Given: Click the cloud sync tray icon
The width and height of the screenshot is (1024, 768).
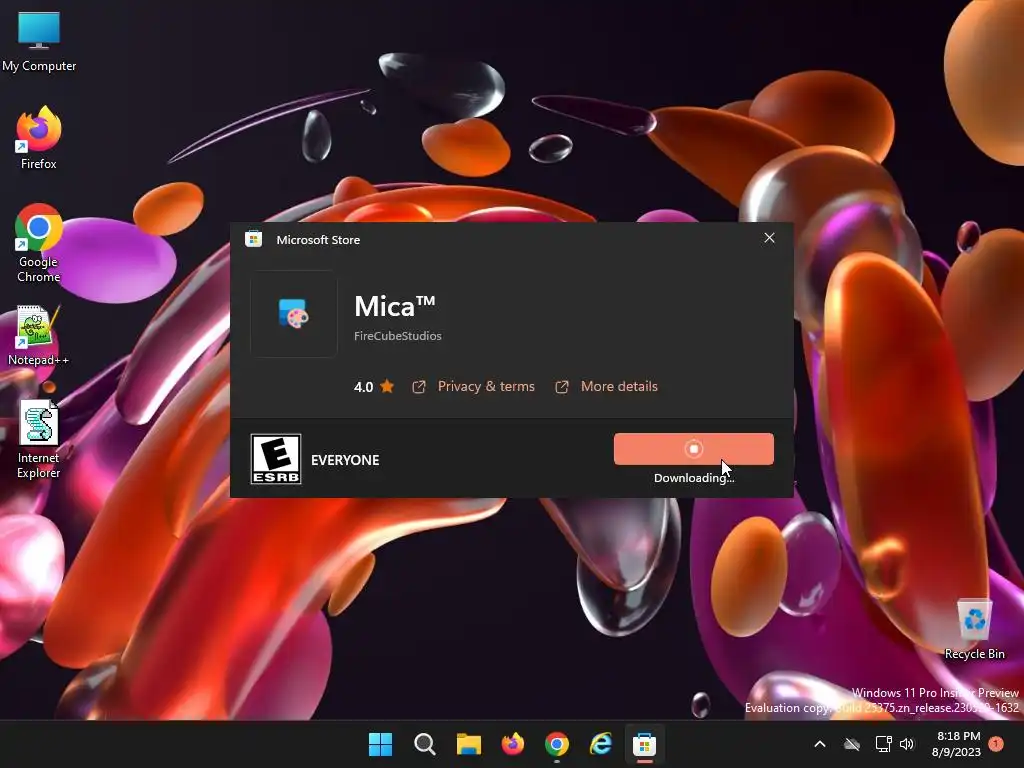Looking at the screenshot, I should [852, 744].
